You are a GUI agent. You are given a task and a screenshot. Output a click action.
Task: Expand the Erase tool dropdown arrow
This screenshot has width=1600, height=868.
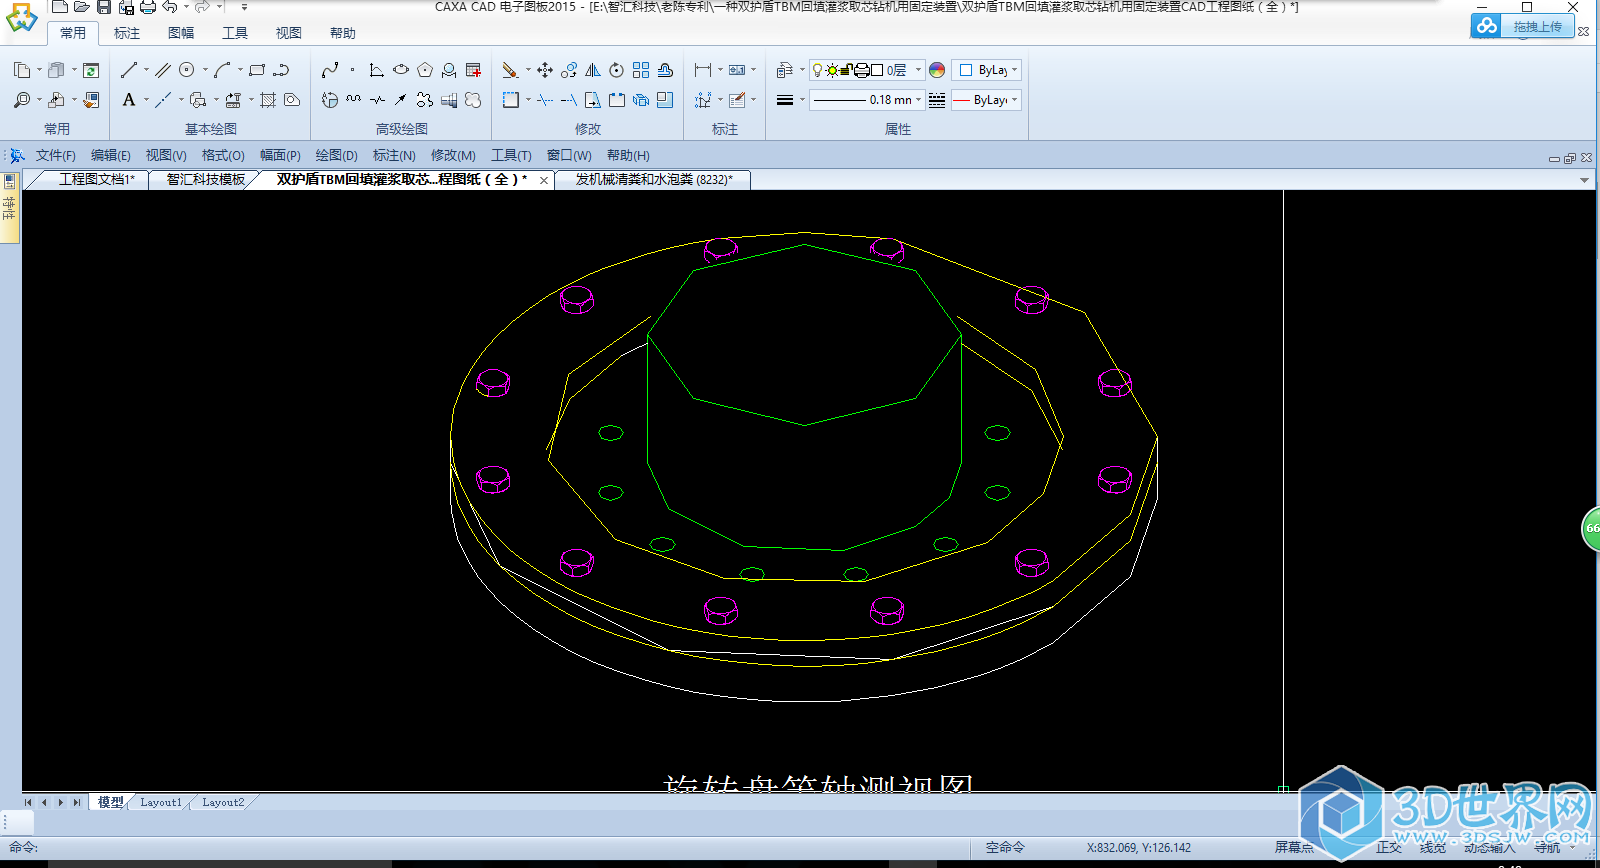click(528, 70)
